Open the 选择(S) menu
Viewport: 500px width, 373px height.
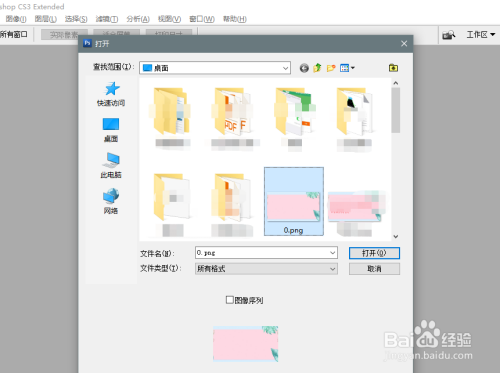point(76,19)
